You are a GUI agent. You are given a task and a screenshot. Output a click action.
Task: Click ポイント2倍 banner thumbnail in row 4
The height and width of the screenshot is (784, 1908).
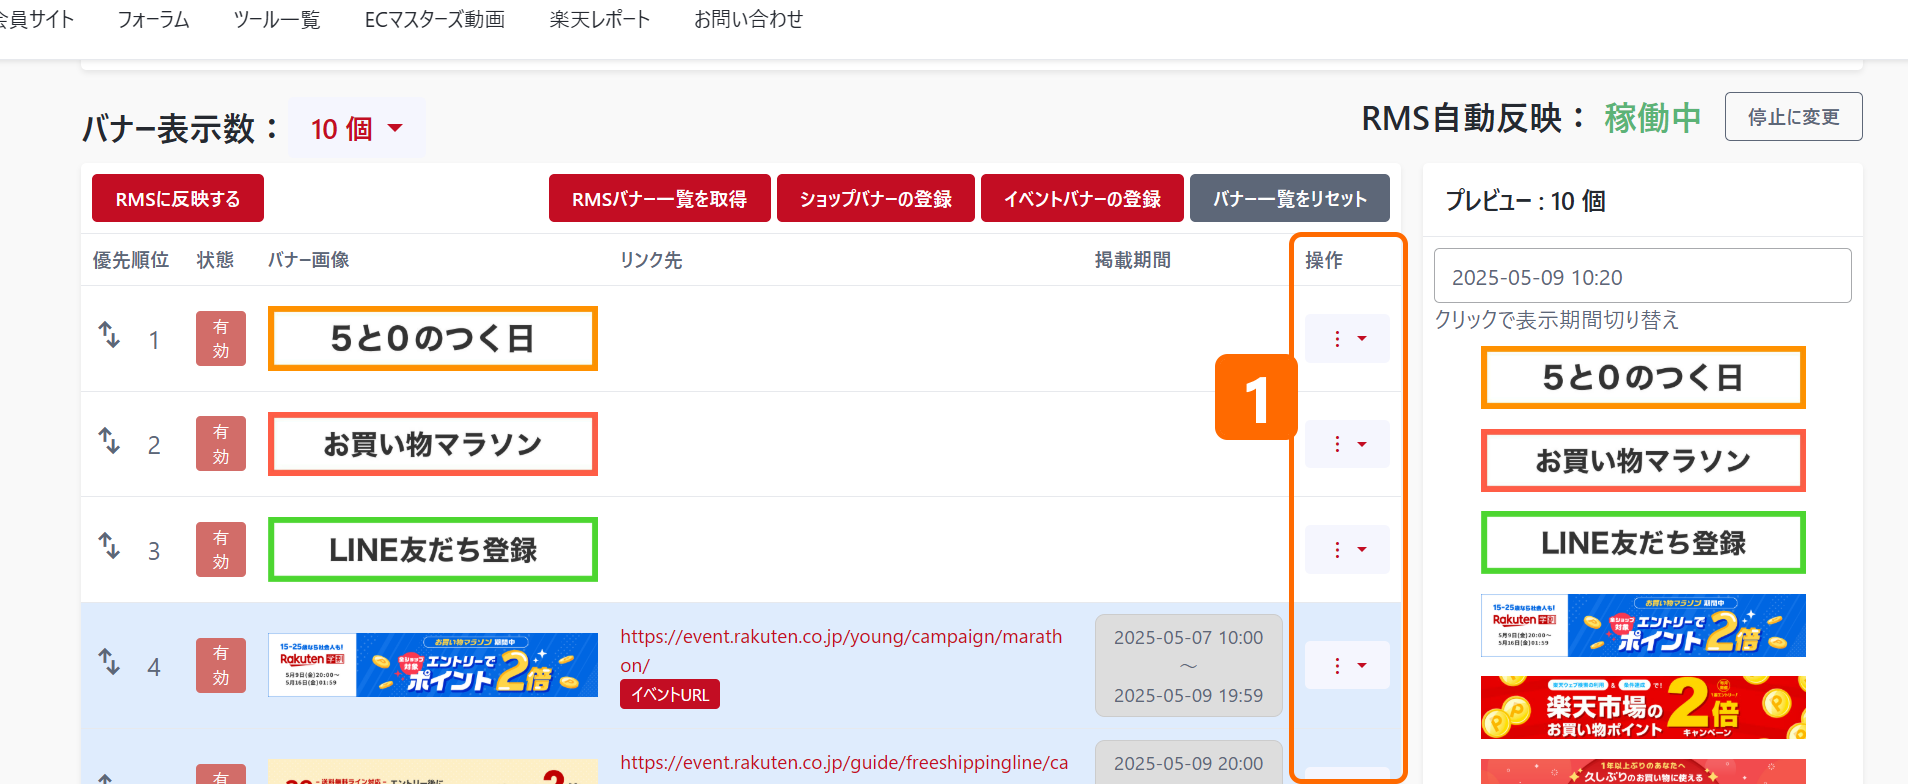(433, 665)
